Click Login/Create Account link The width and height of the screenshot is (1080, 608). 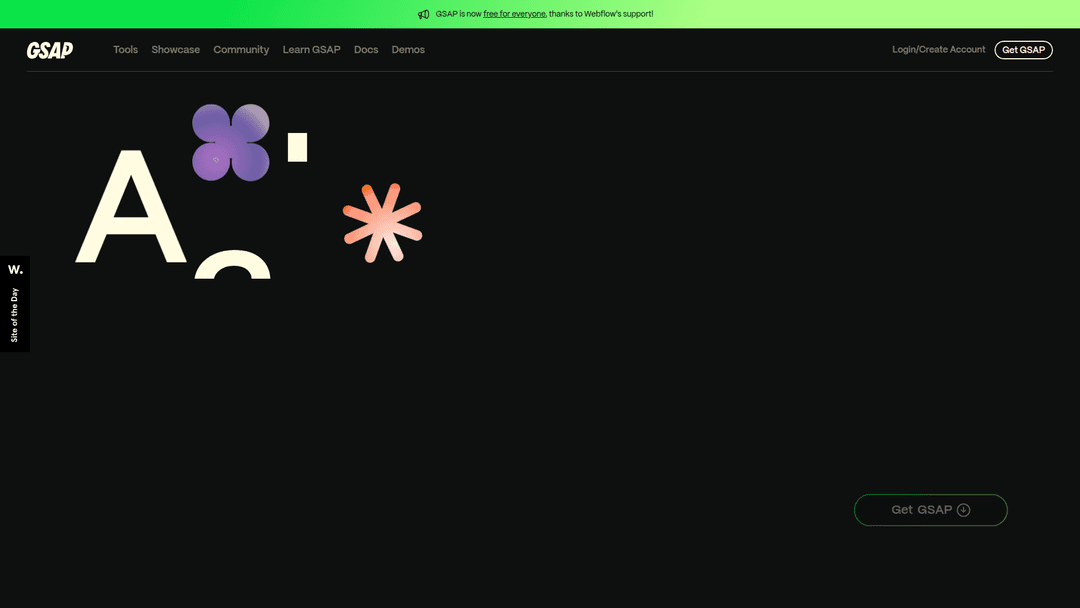click(938, 50)
